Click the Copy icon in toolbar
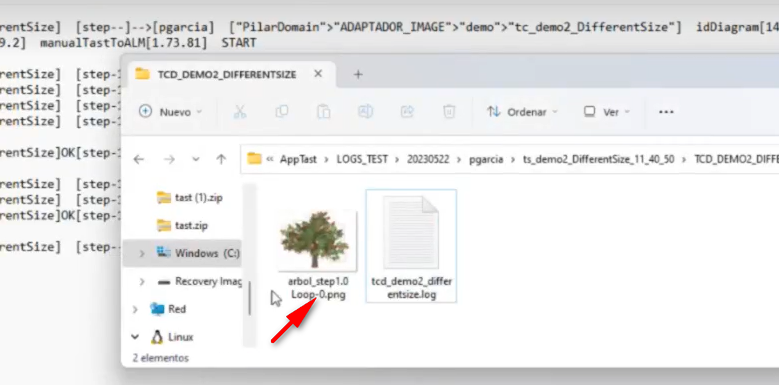The height and width of the screenshot is (385, 779). 282,112
